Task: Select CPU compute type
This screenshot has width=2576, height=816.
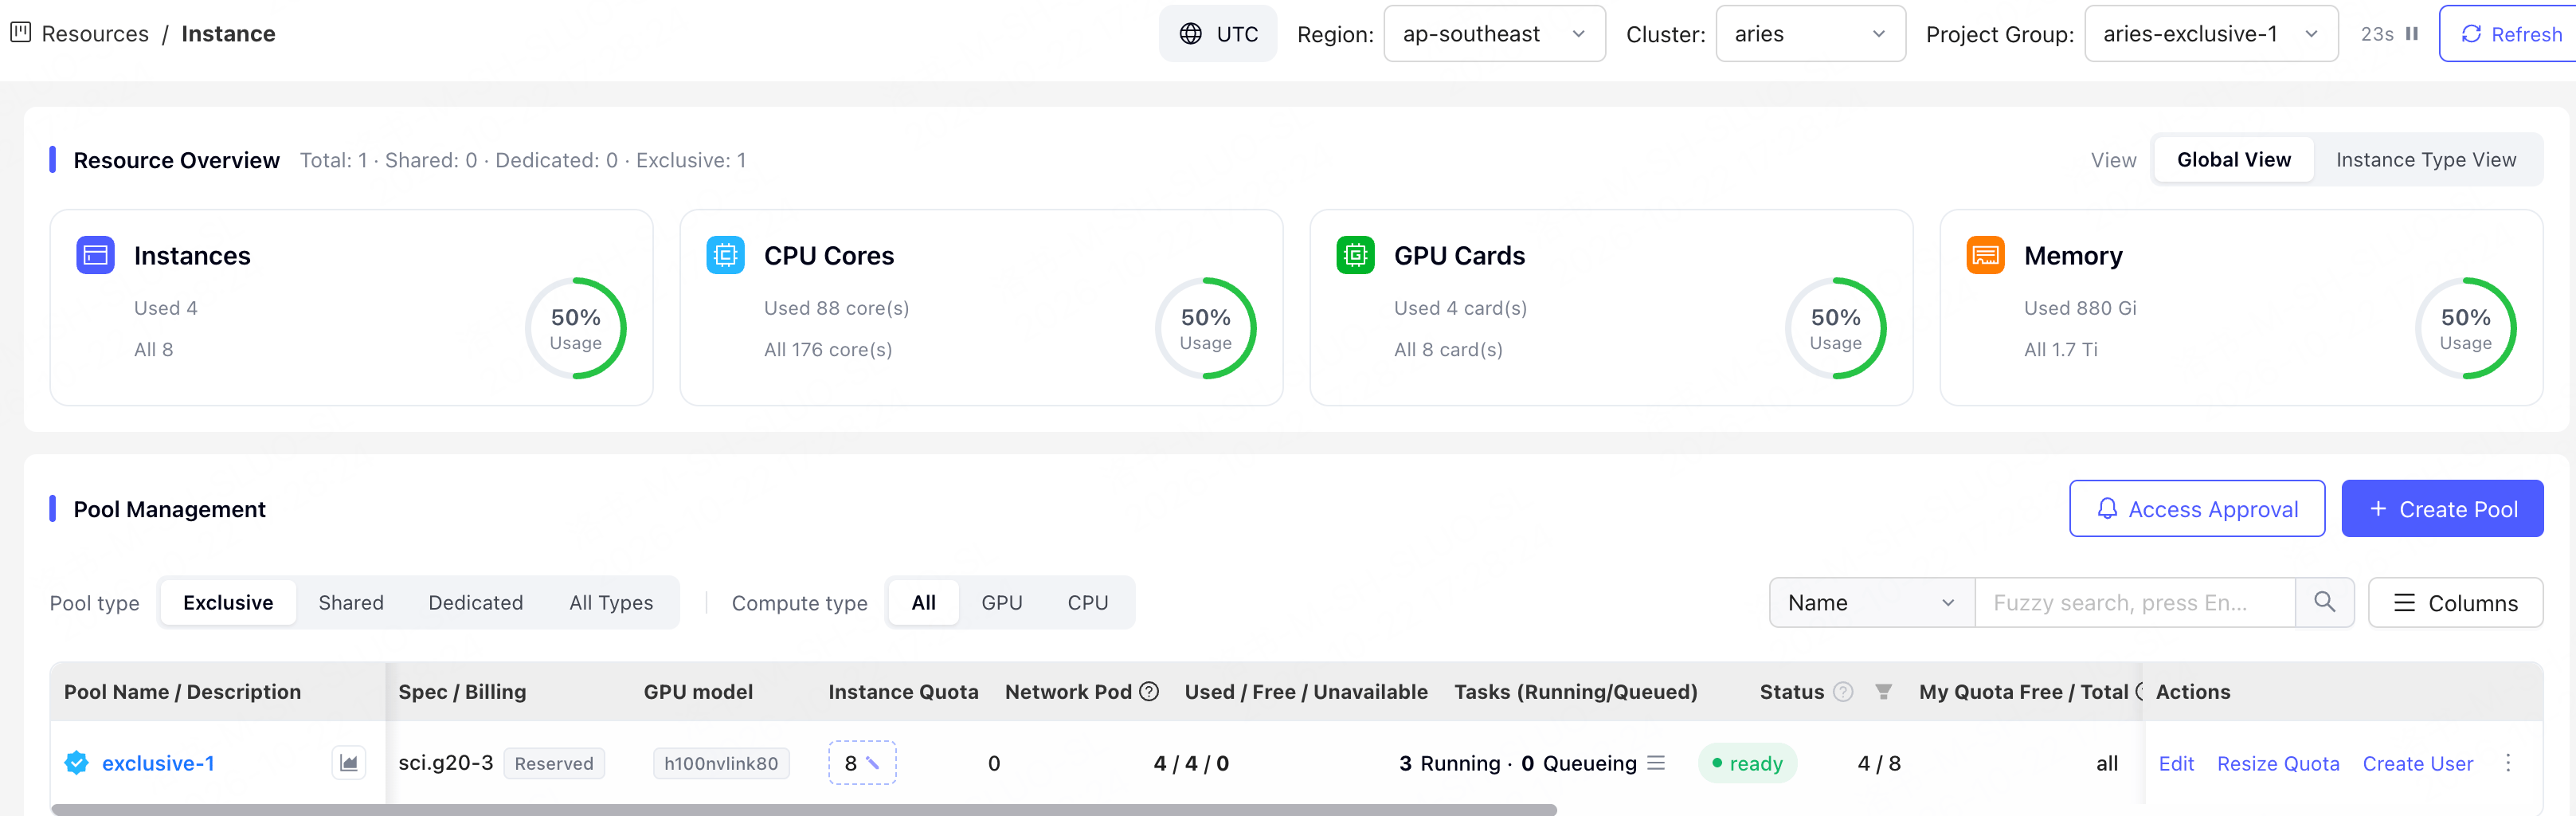Action: tap(1087, 602)
